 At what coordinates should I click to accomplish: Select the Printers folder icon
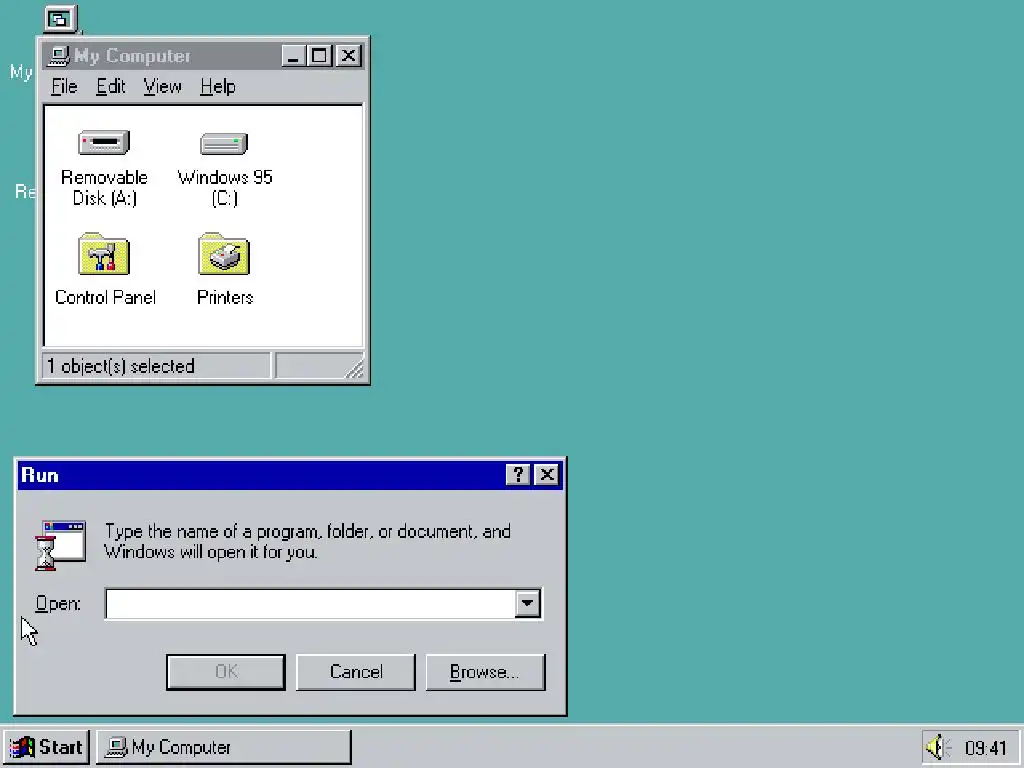point(224,254)
